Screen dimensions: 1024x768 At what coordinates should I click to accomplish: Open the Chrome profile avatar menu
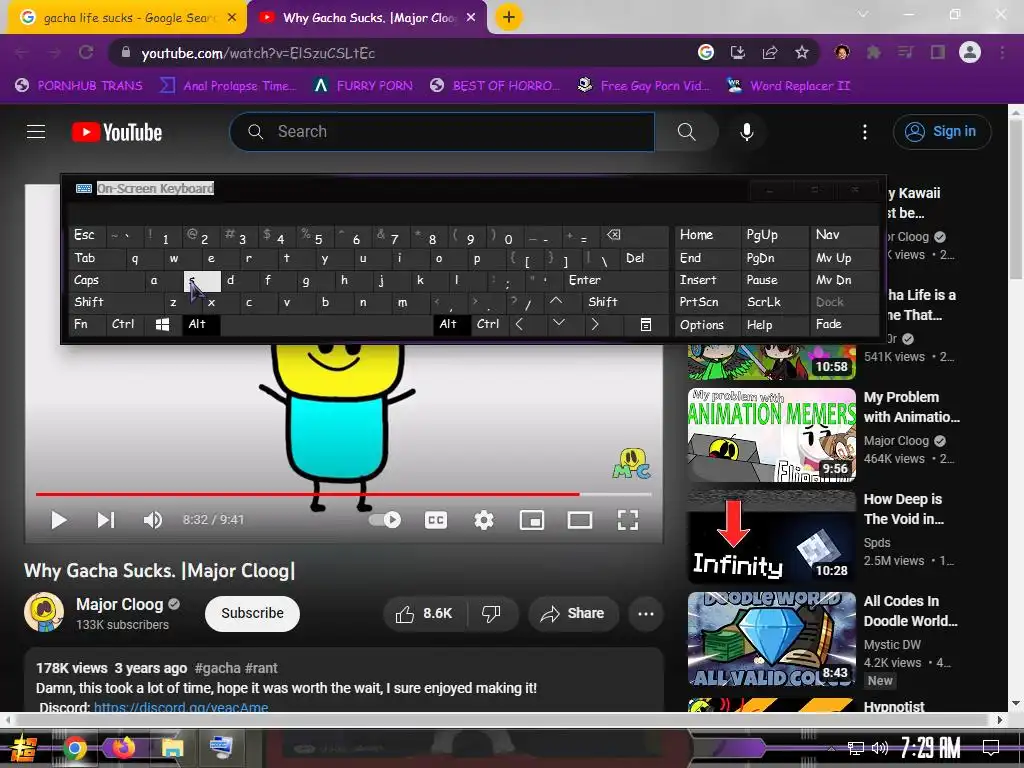pyautogui.click(x=970, y=52)
